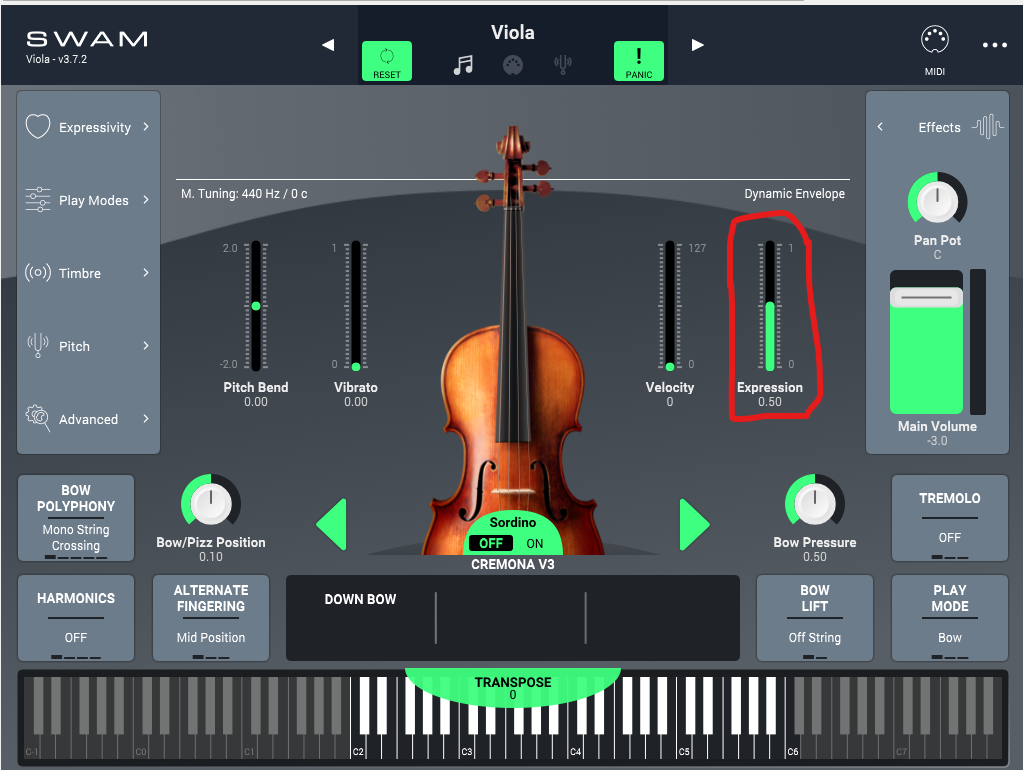Click the Advanced gear icon
The width and height of the screenshot is (1023, 770).
(x=38, y=418)
